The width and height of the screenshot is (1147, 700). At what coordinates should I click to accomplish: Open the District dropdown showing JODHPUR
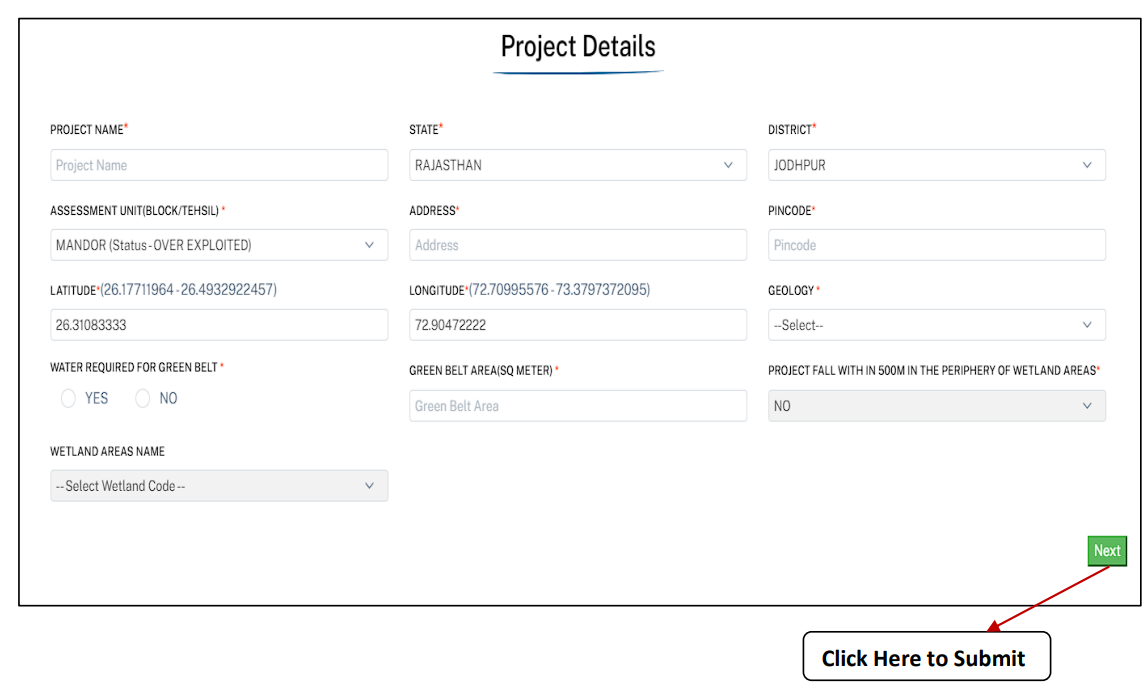click(936, 165)
